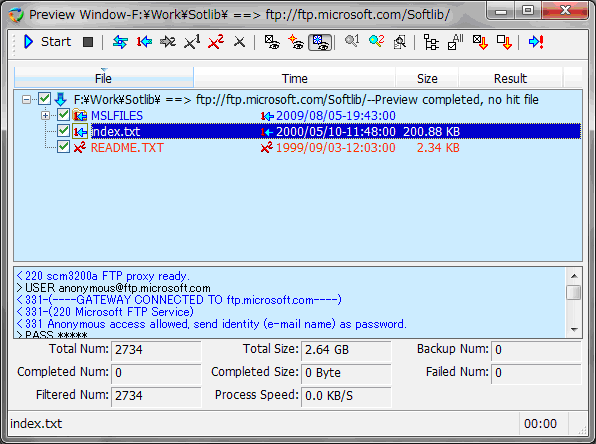Click the Completed Size field 0 Byte
This screenshot has width=596, height=444.
[x=346, y=373]
